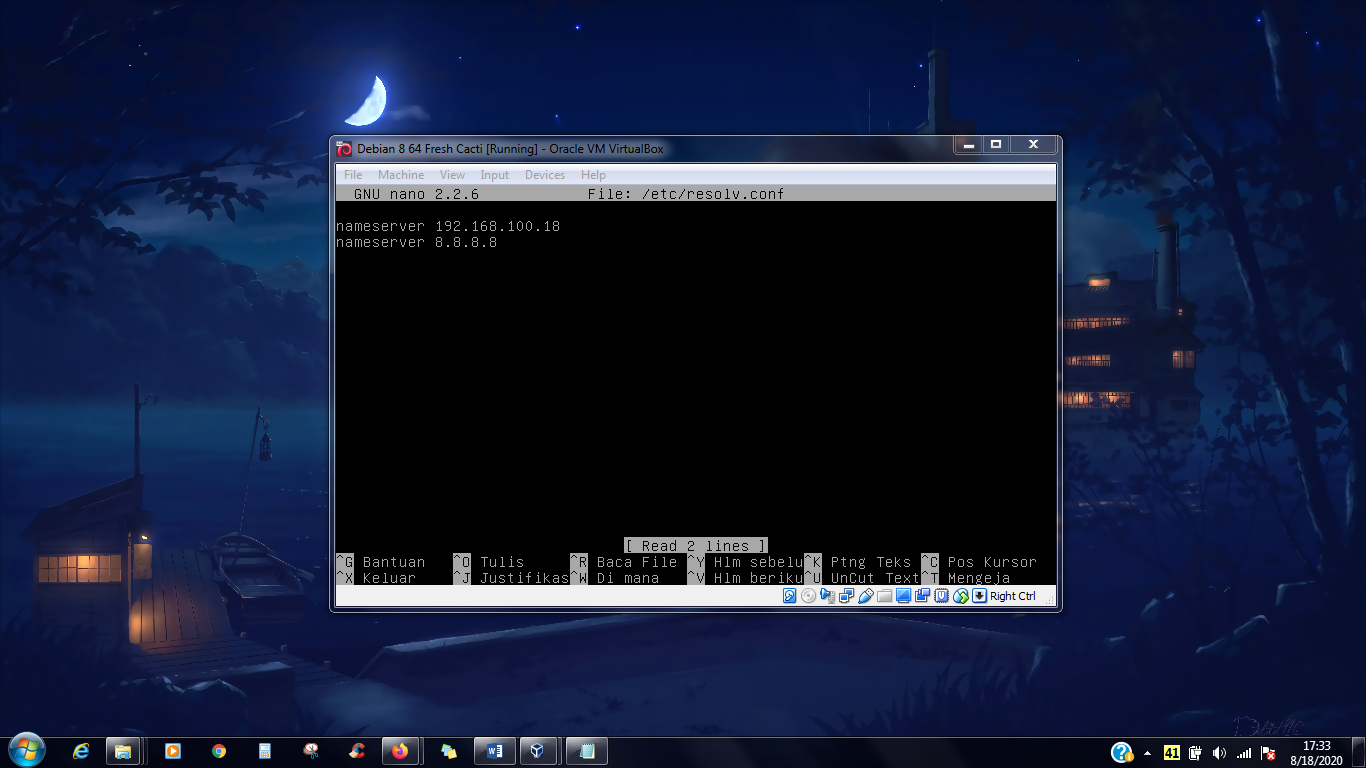Click the mouse integration arrow icon
This screenshot has width=1366, height=768.
pyautogui.click(x=961, y=596)
